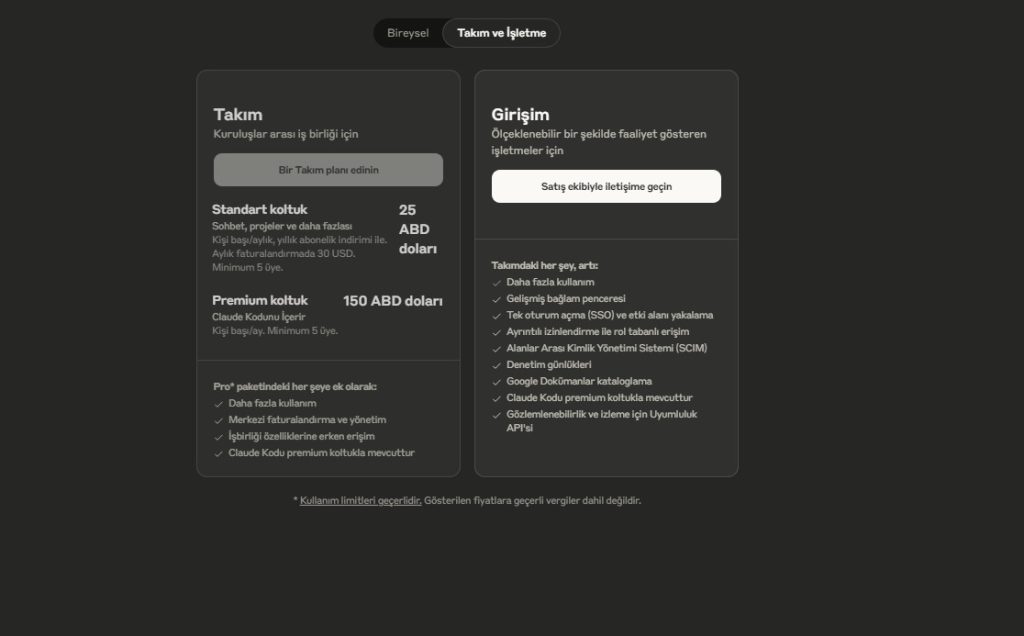Viewport: 1024px width, 636px height.
Task: Click checkmark beside Ayrıntılı izinlendirme ile rol tabanlı erişim
Action: pos(497,332)
